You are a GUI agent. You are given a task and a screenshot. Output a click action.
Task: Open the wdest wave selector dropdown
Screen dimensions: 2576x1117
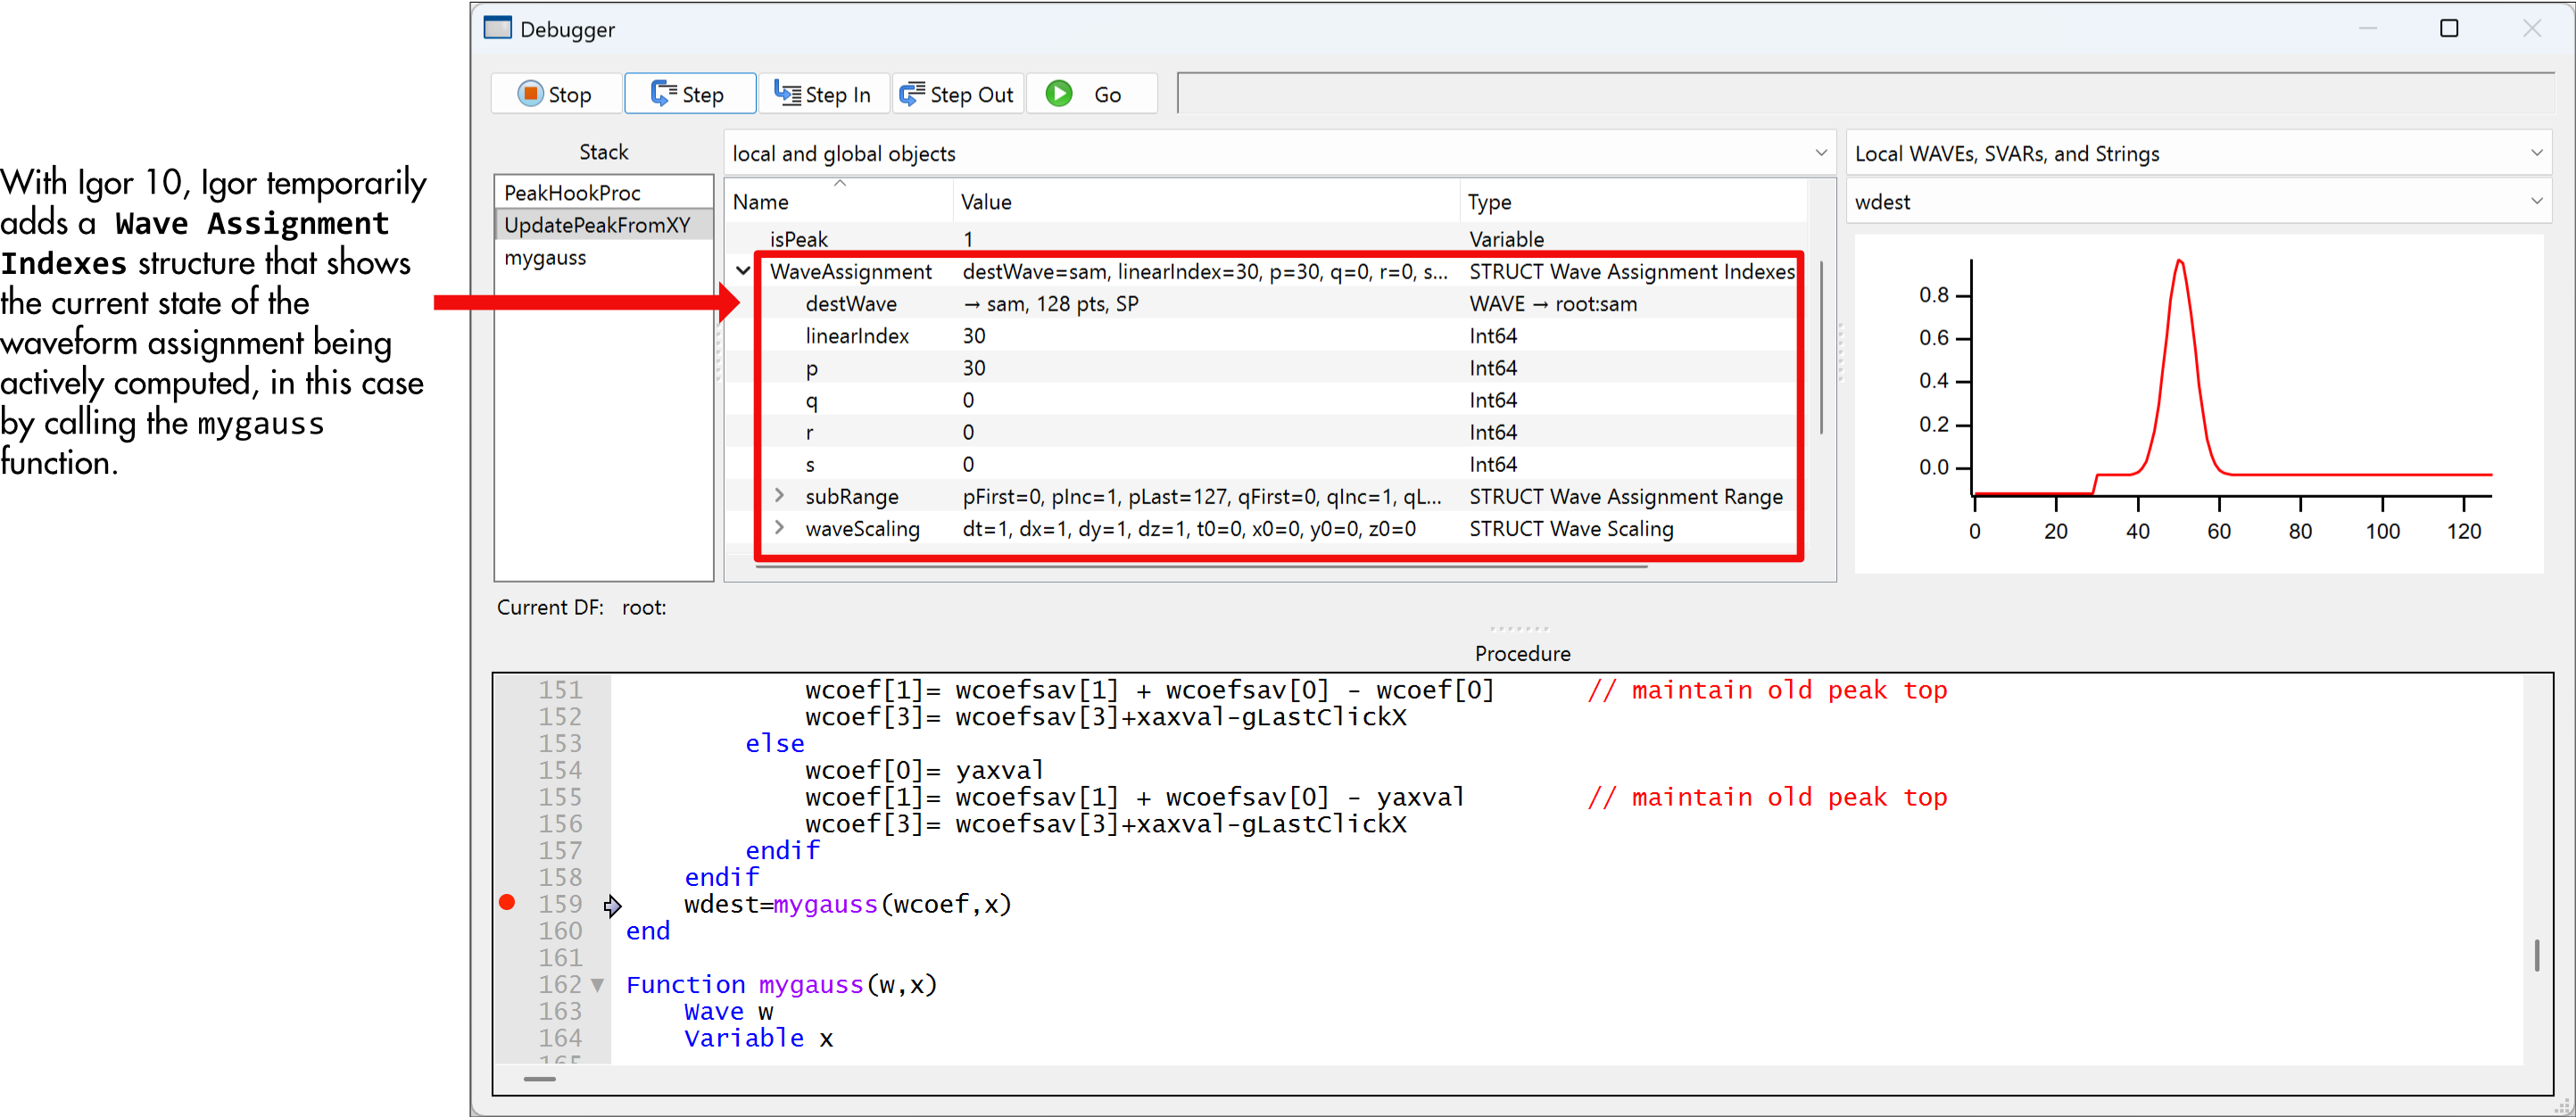[x=2536, y=201]
